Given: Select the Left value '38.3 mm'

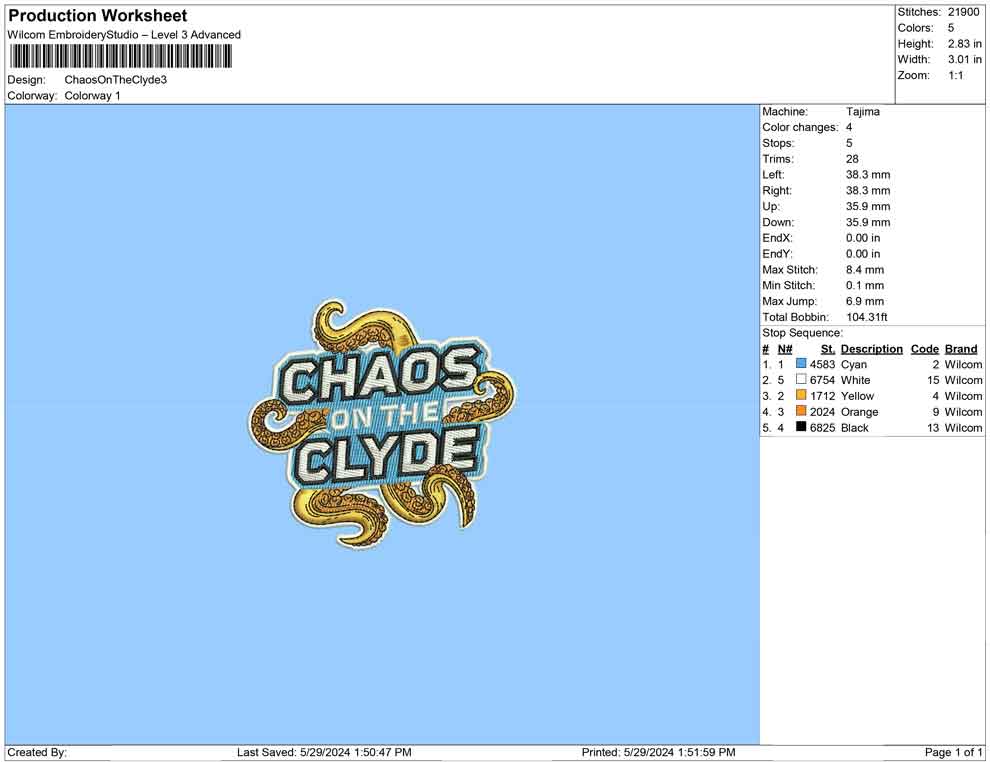Looking at the screenshot, I should click(x=868, y=175).
